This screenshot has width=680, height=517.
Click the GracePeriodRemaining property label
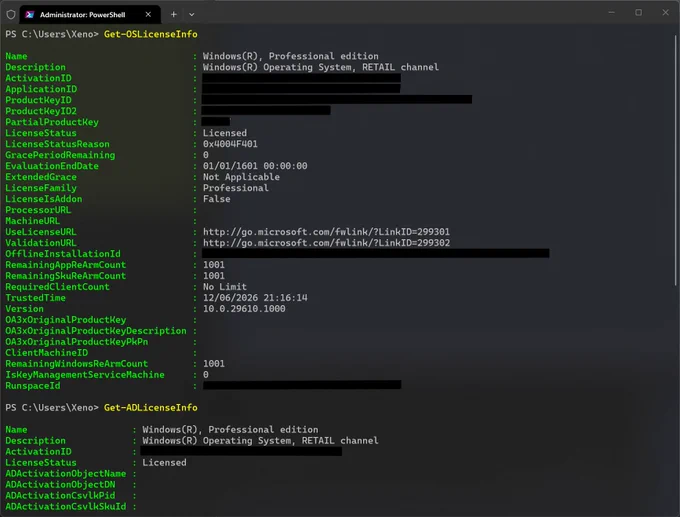click(x=60, y=155)
